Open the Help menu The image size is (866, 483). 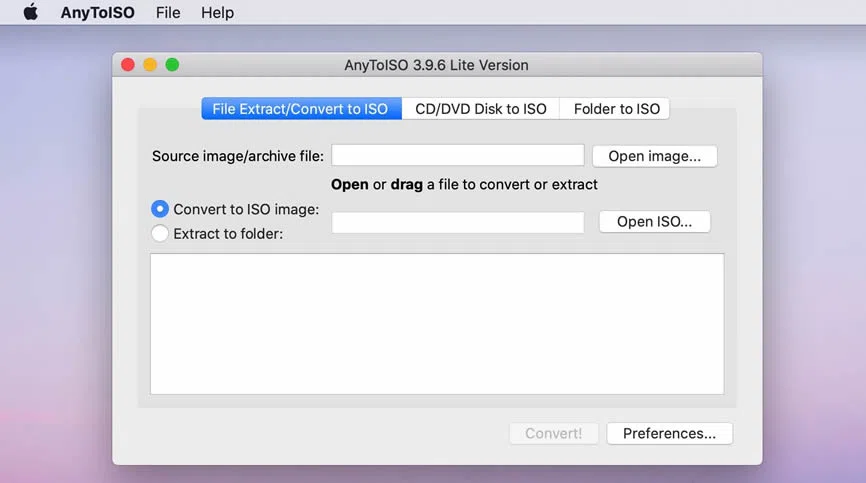217,13
